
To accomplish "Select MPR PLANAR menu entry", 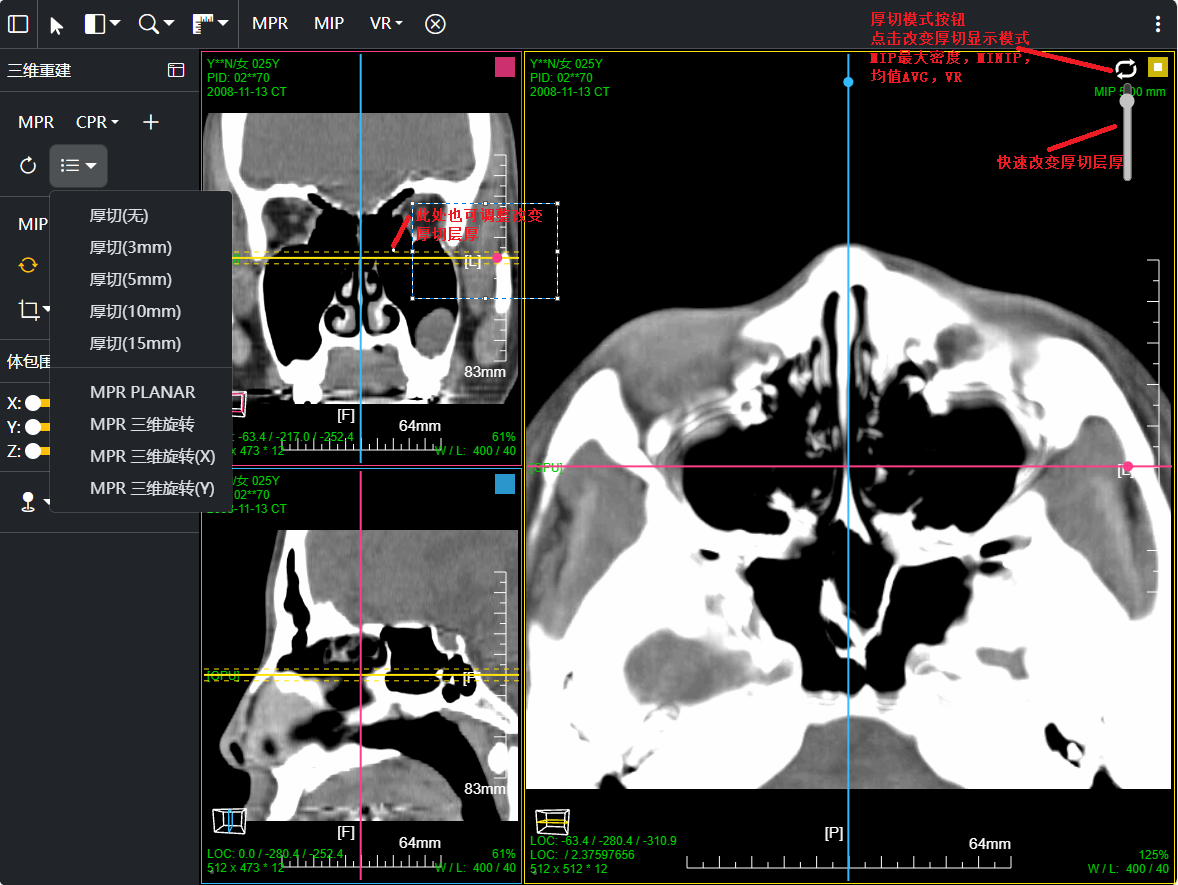I will [x=143, y=392].
